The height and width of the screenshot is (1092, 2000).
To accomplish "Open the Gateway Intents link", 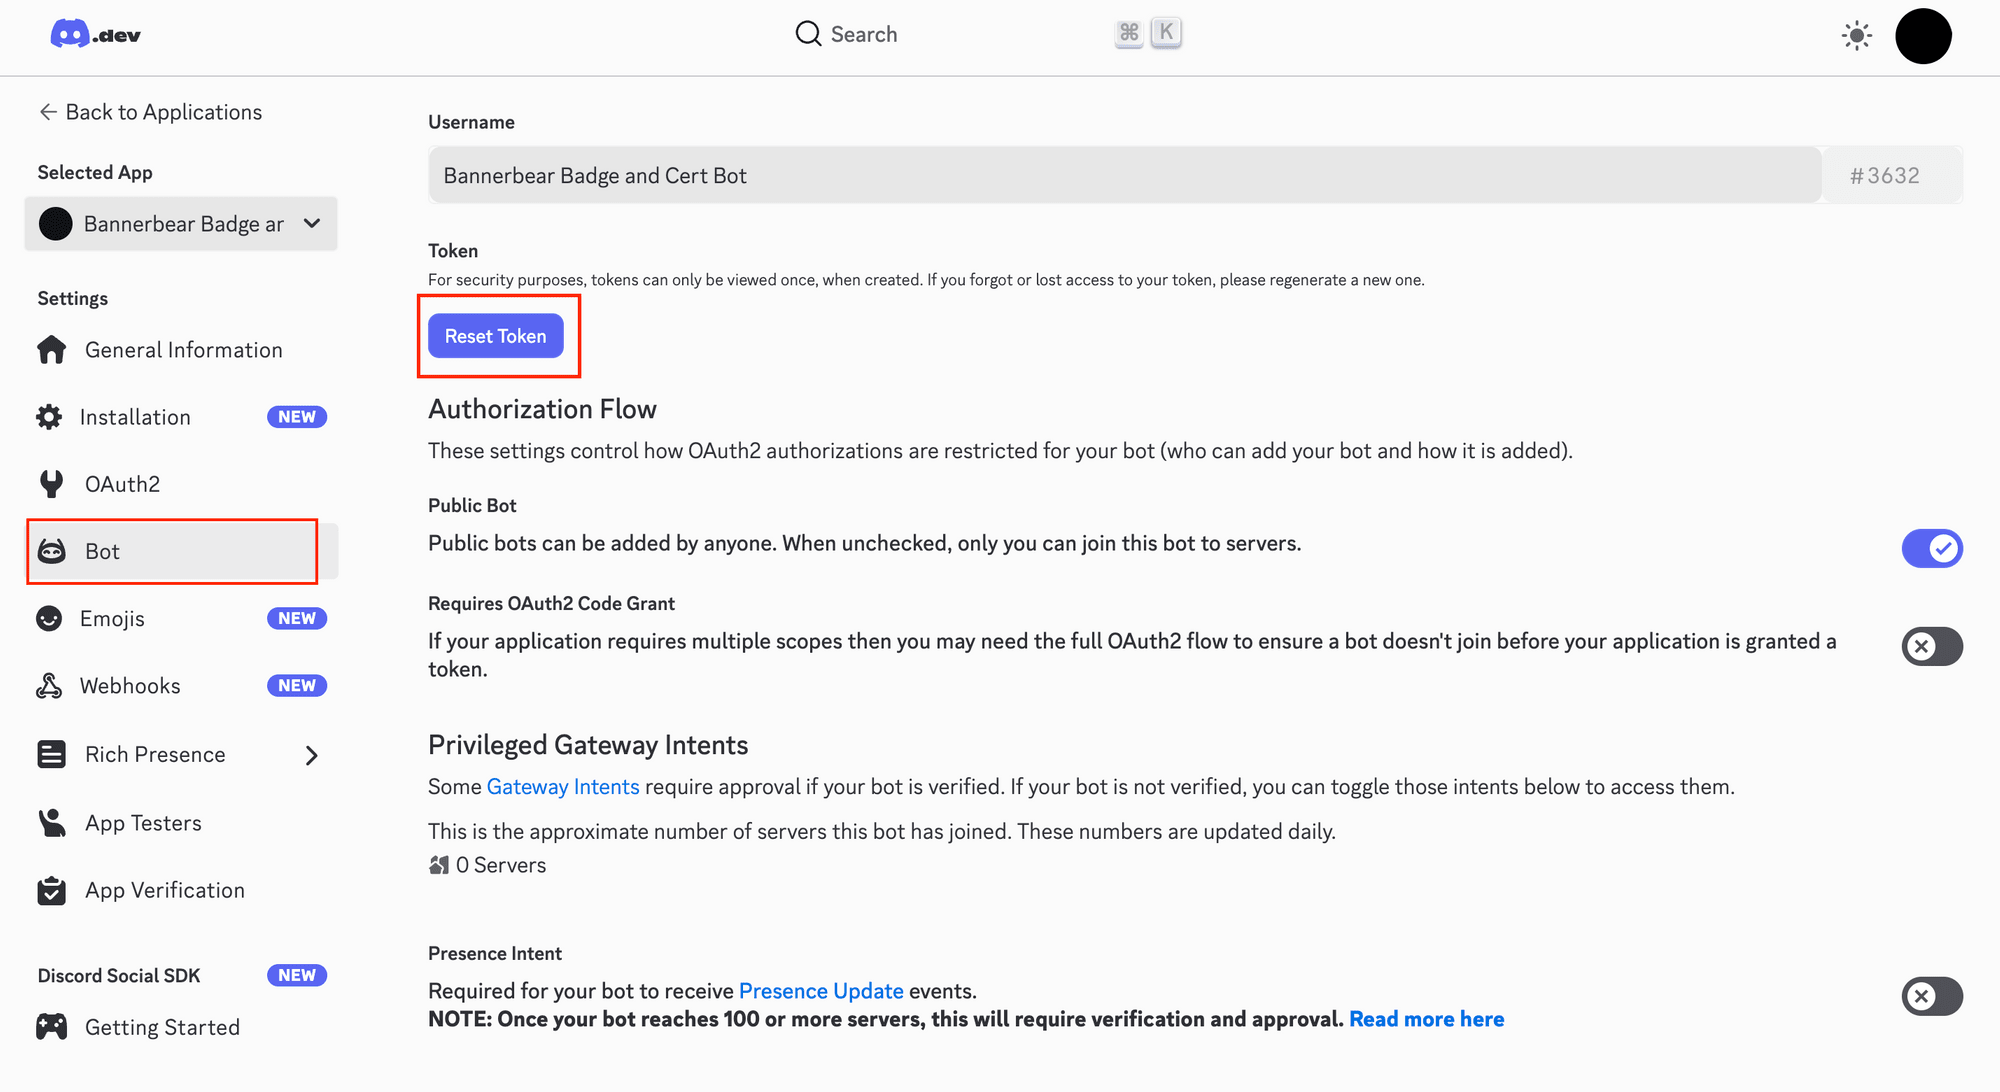I will pos(562,787).
